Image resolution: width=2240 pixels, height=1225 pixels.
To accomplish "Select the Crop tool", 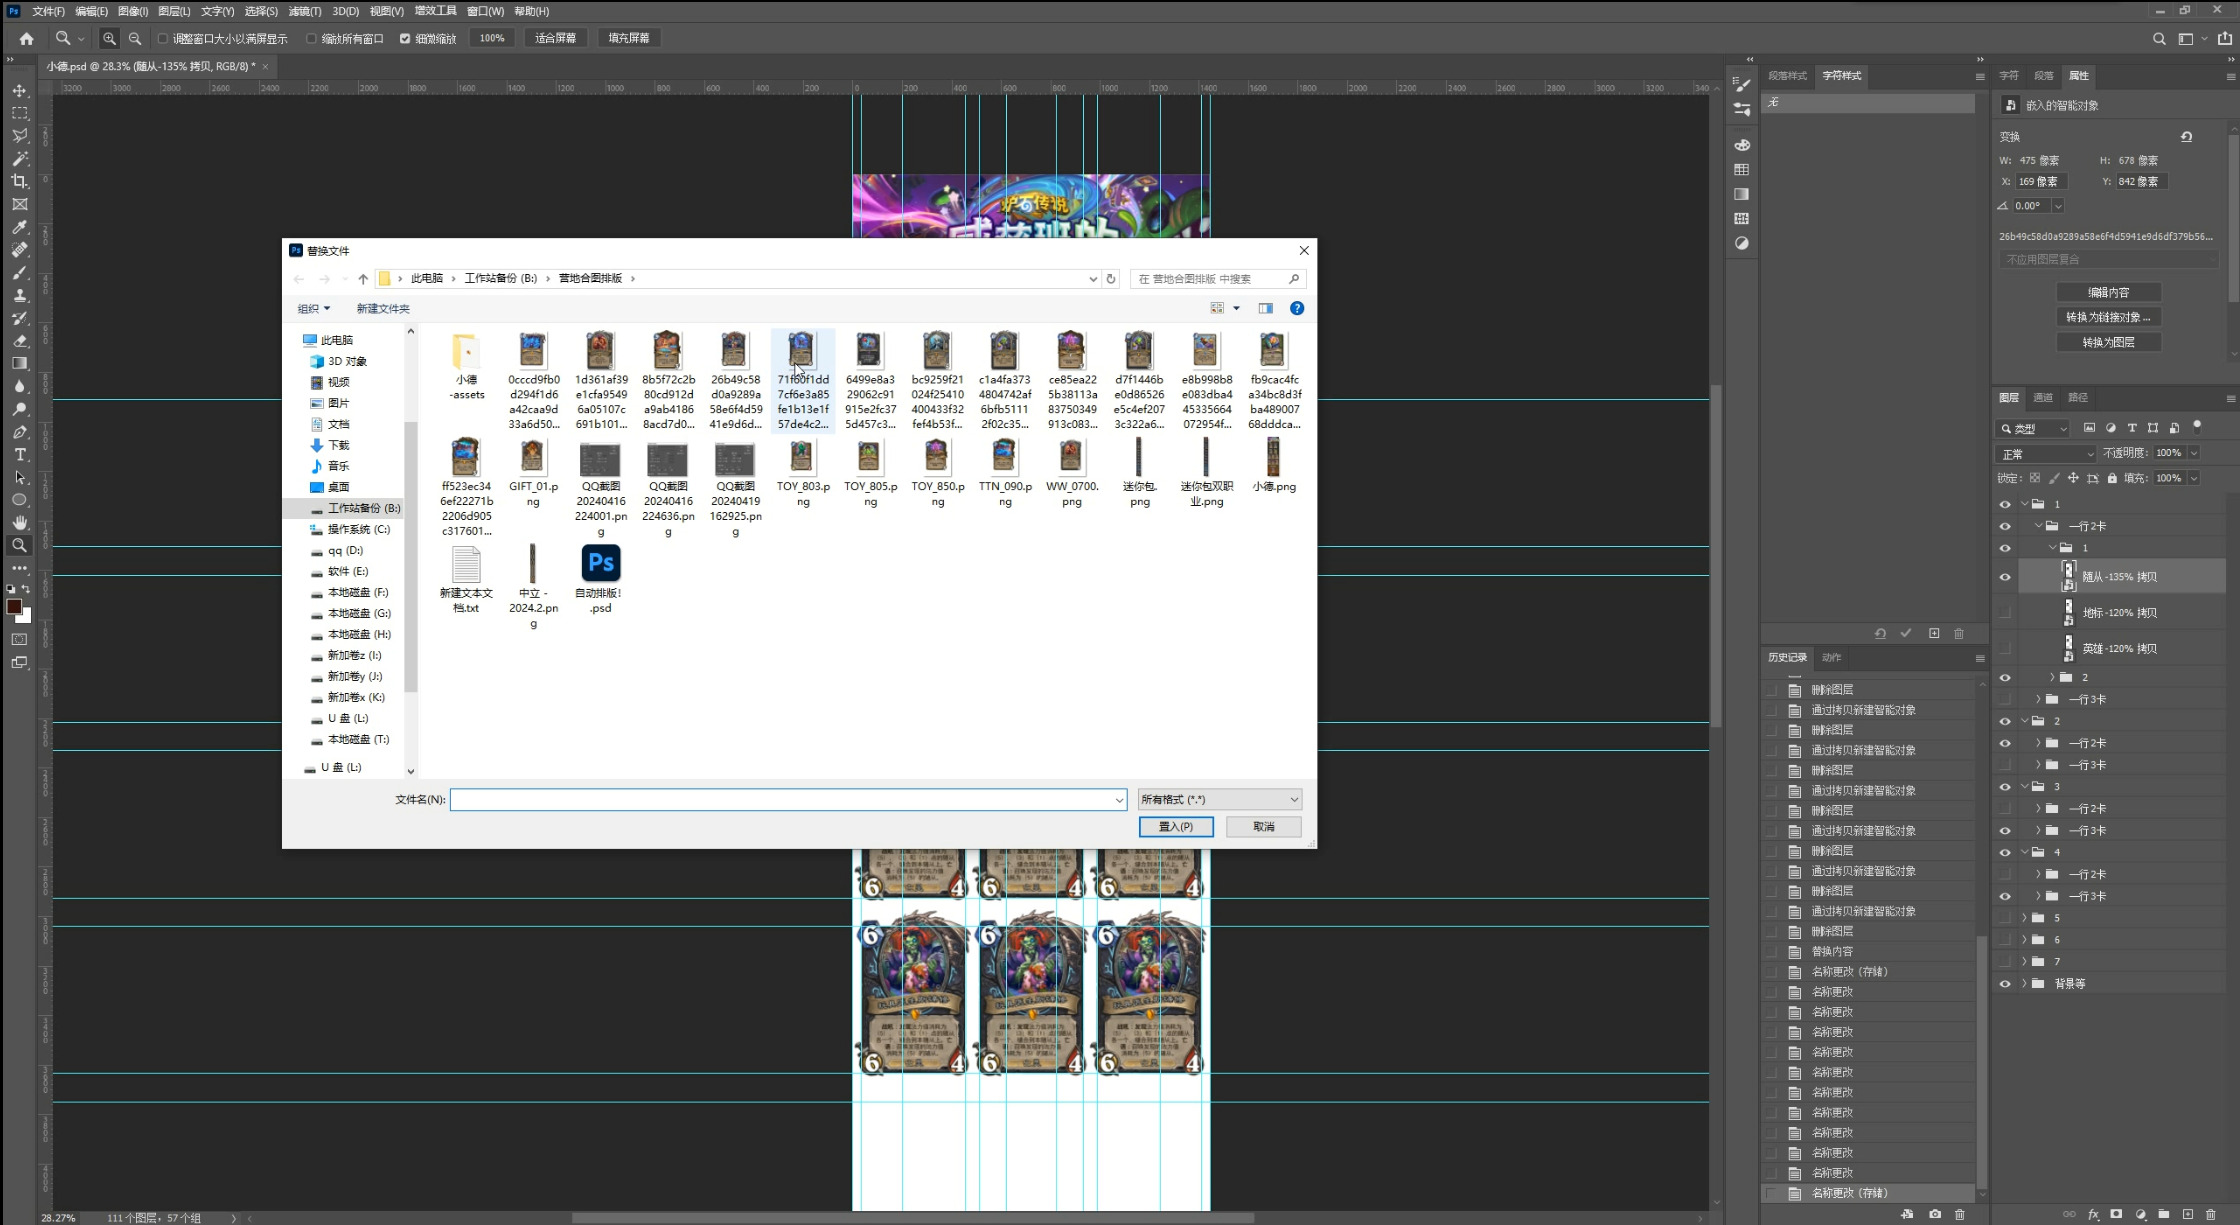I will pyautogui.click(x=19, y=181).
